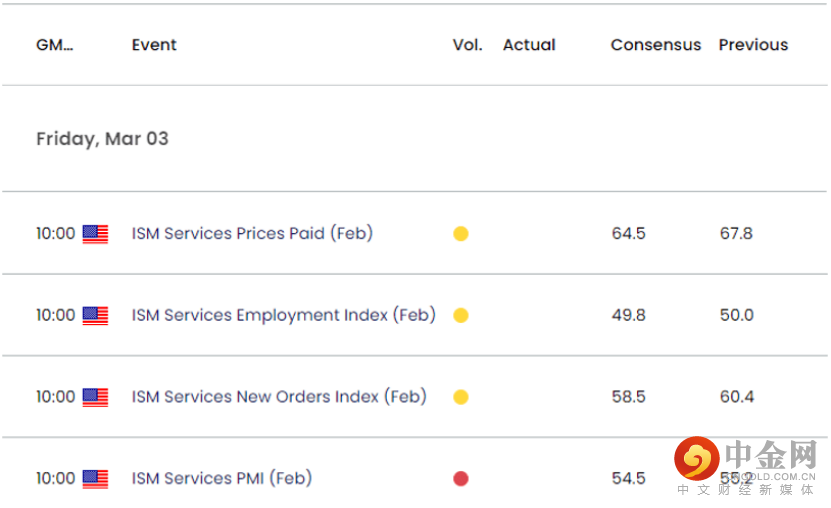
Task: Open ISM Services New Orders Index (Feb) event
Action: [279, 397]
